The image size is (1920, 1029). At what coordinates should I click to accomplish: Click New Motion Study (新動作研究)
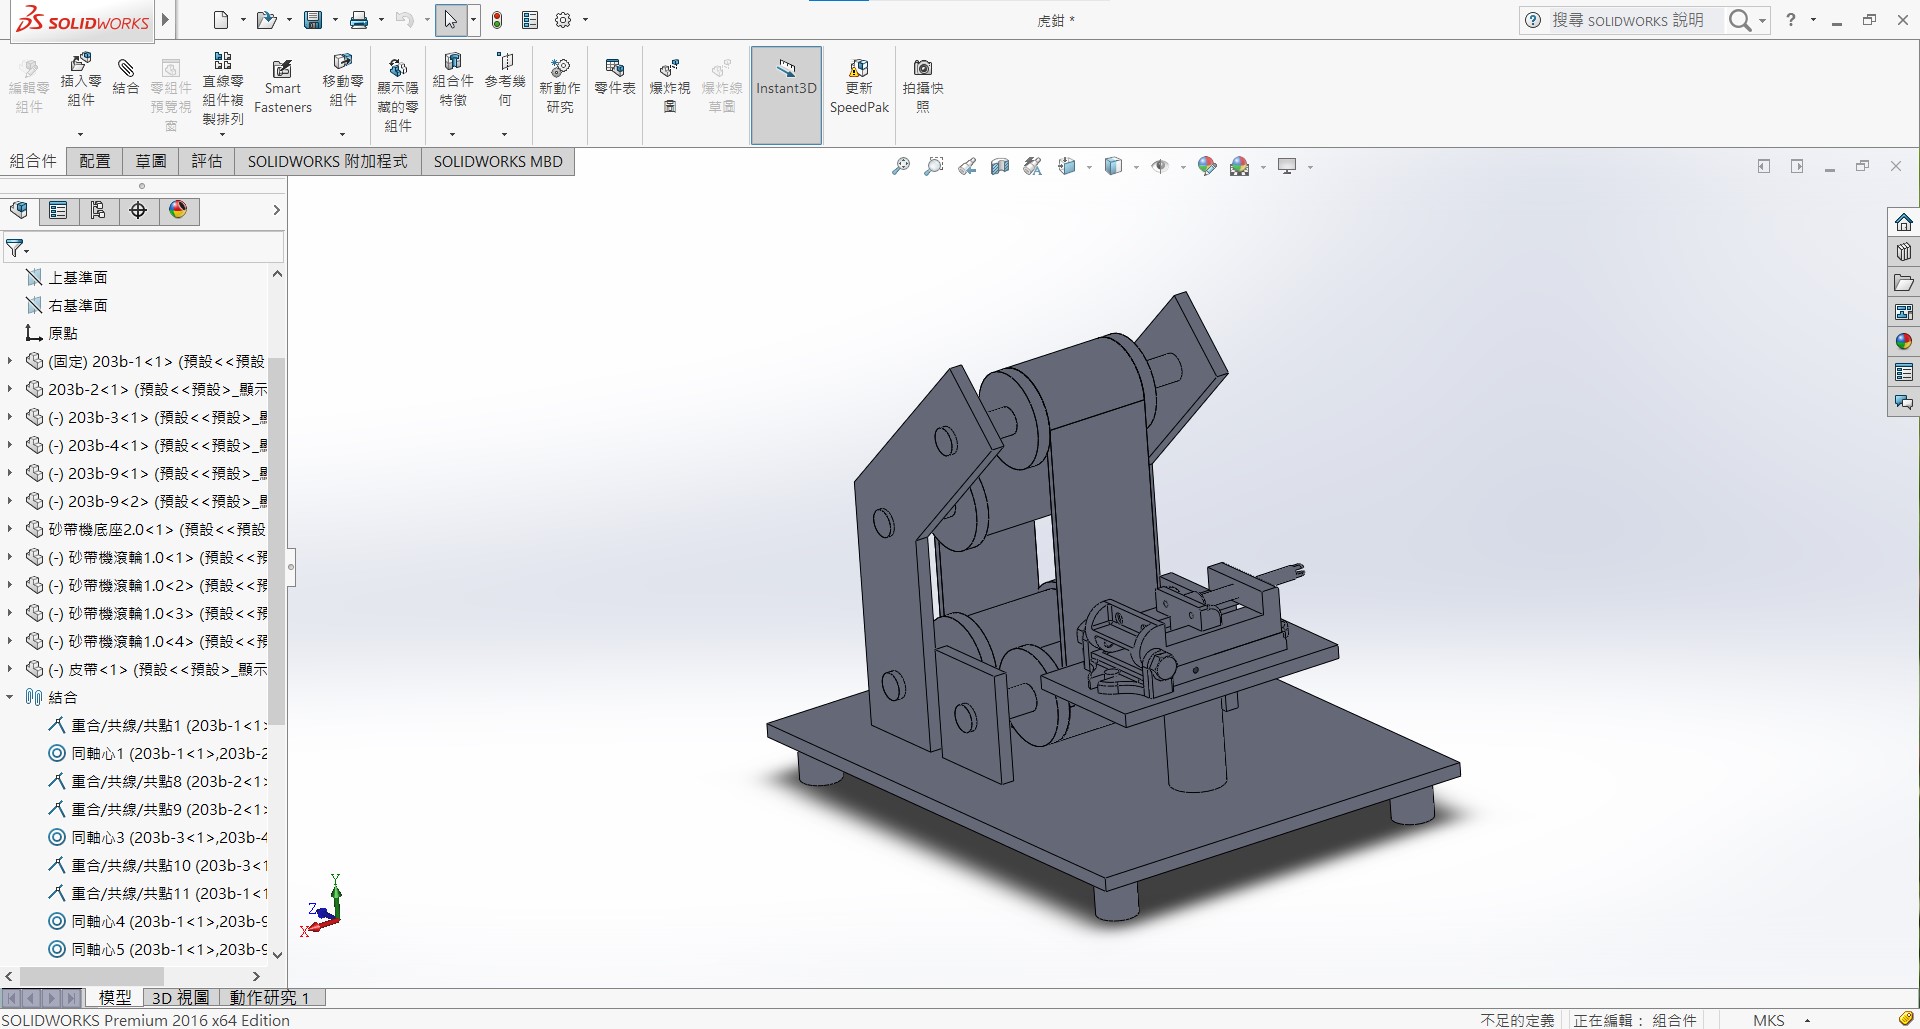click(560, 86)
